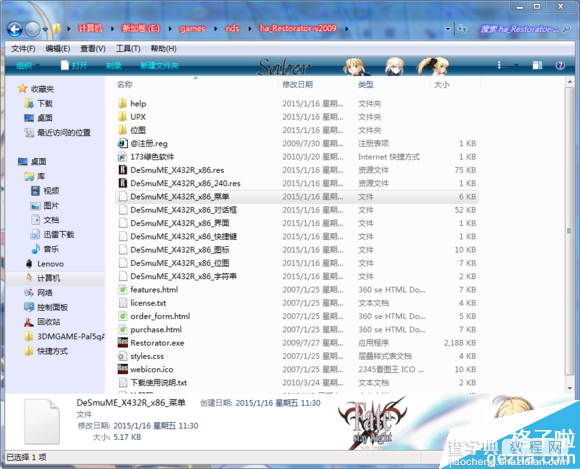The width and height of the screenshot is (580, 469).
Task: Select the Restorator.exe application icon
Action: click(x=122, y=343)
